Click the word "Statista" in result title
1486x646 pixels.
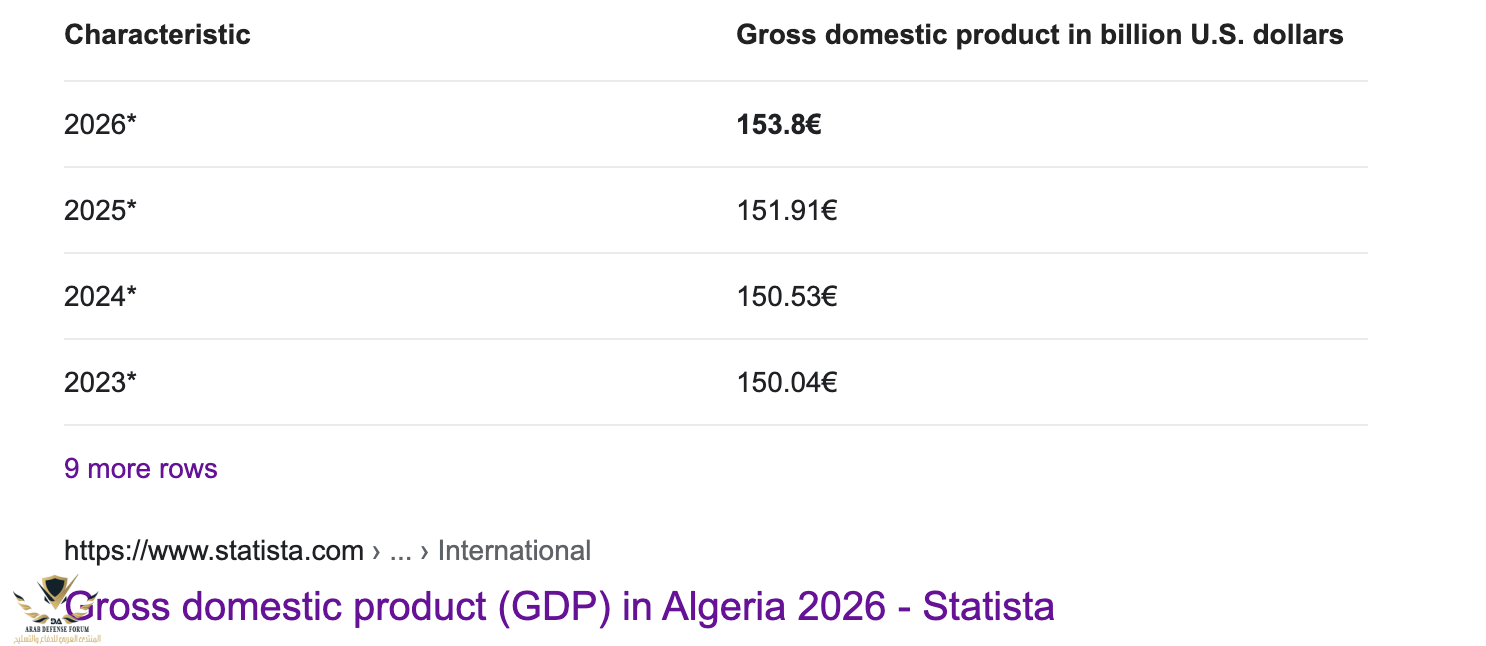coord(988,606)
